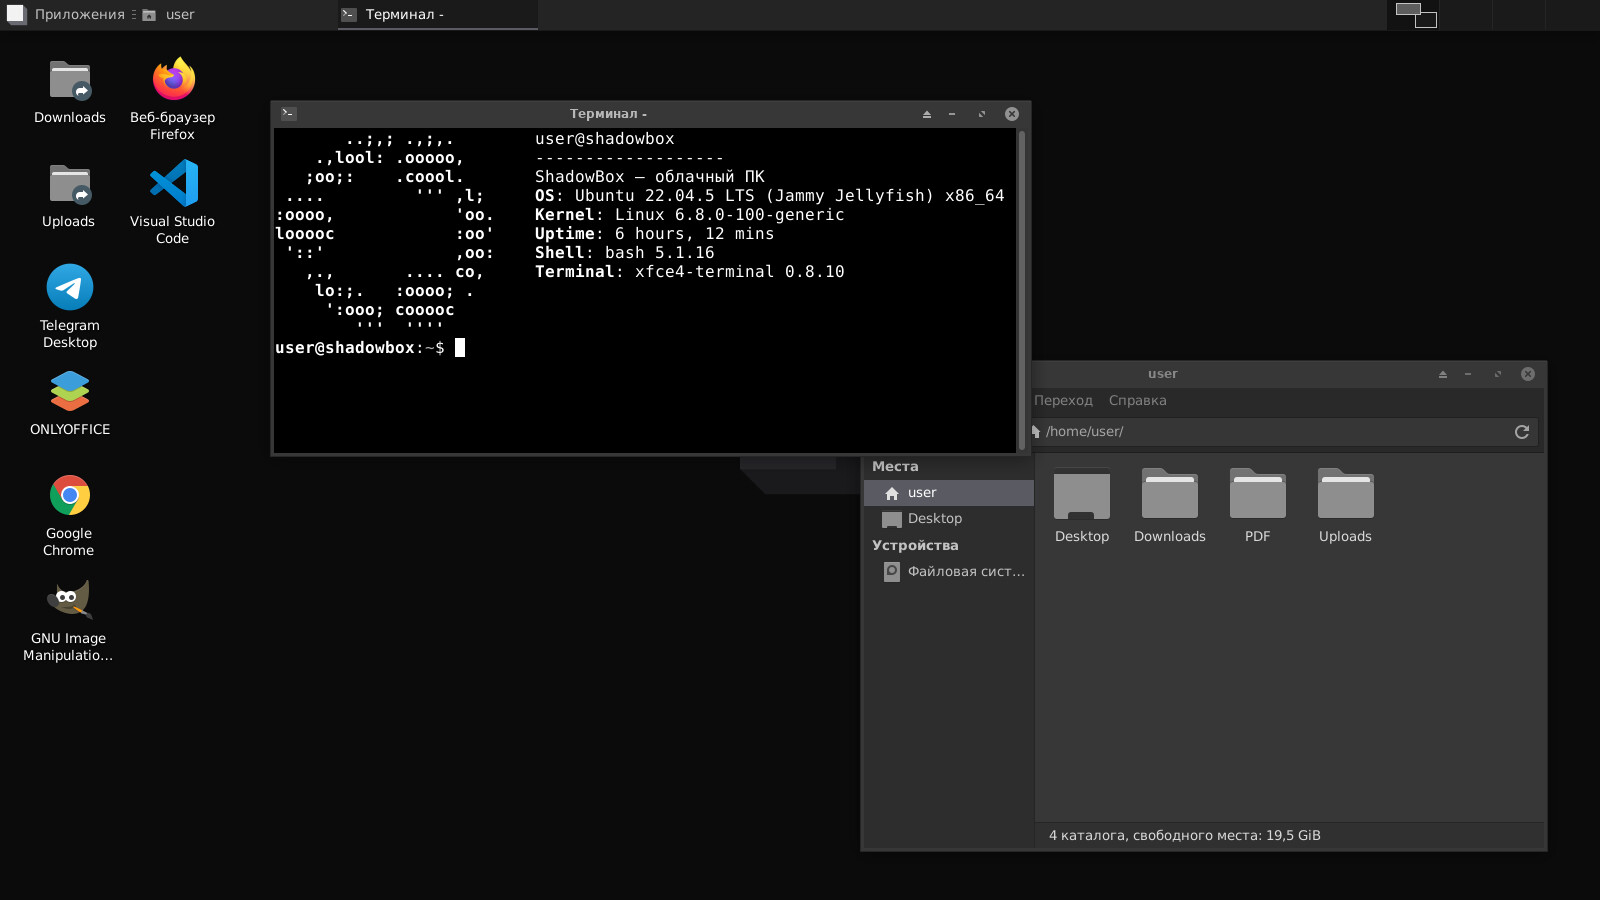
Task: Roll up the user file manager window
Action: (1443, 374)
